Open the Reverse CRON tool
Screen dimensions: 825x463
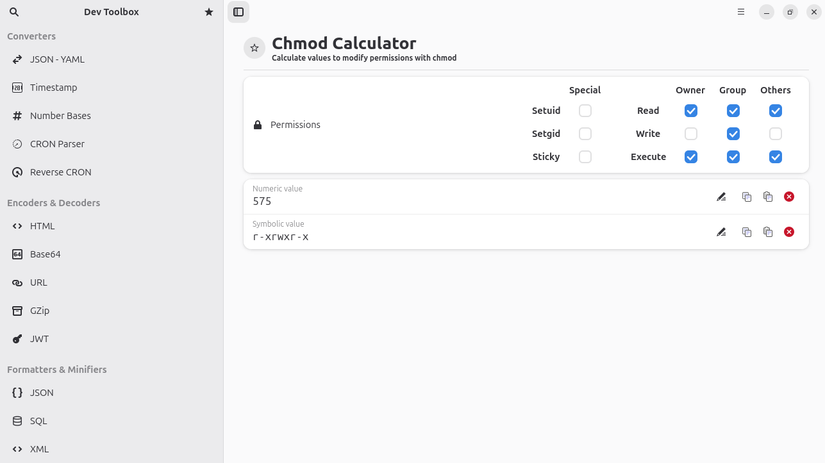pos(112,172)
